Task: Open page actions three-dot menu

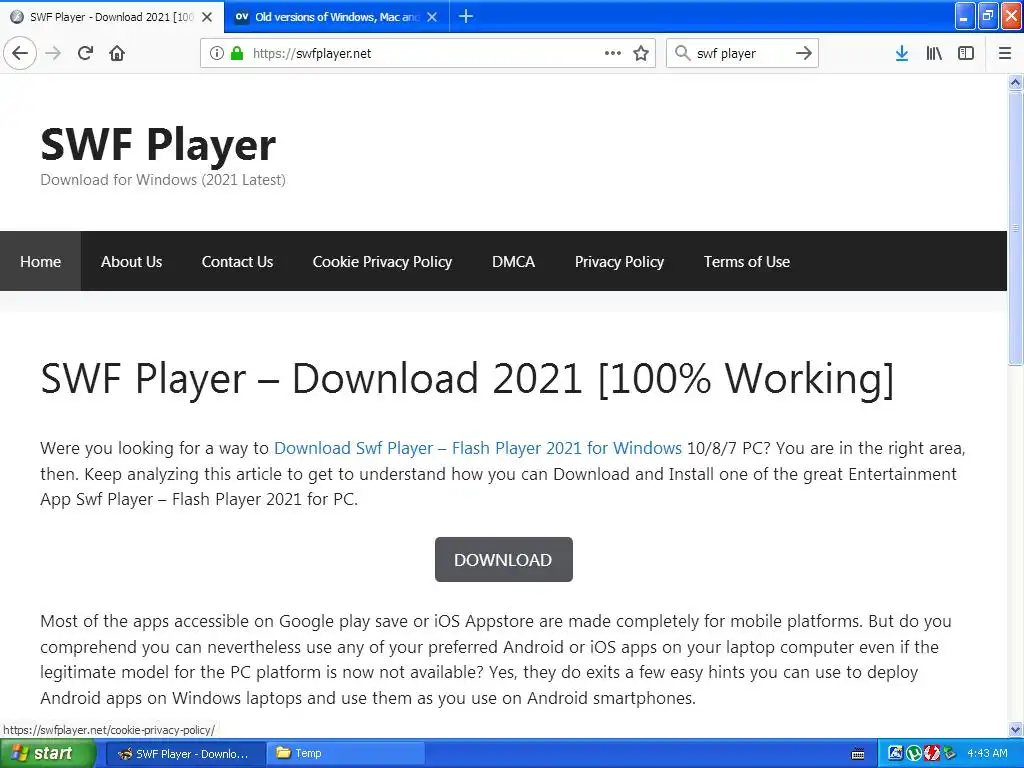Action: click(613, 53)
